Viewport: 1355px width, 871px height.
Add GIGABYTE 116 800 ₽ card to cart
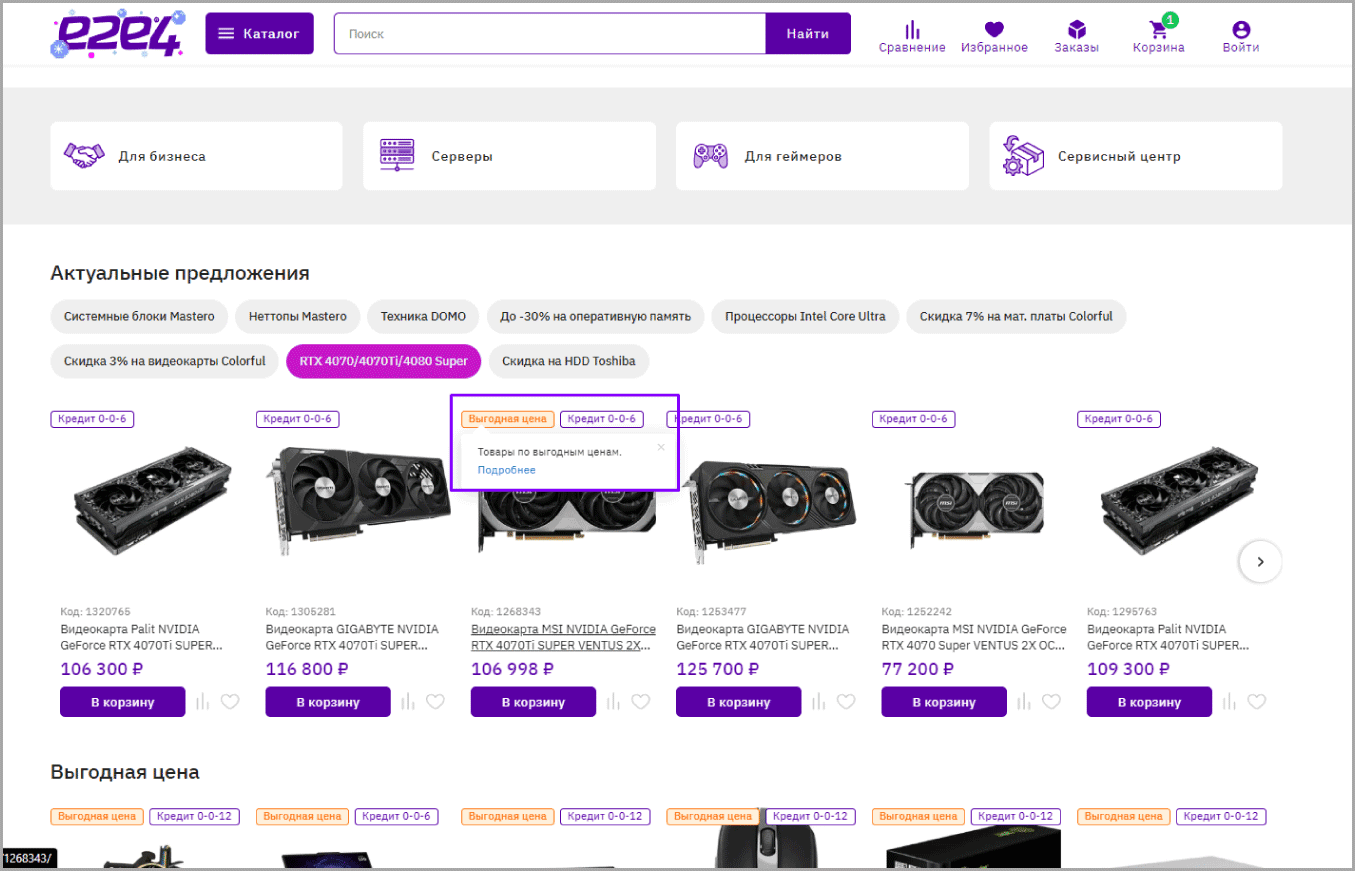click(x=328, y=702)
